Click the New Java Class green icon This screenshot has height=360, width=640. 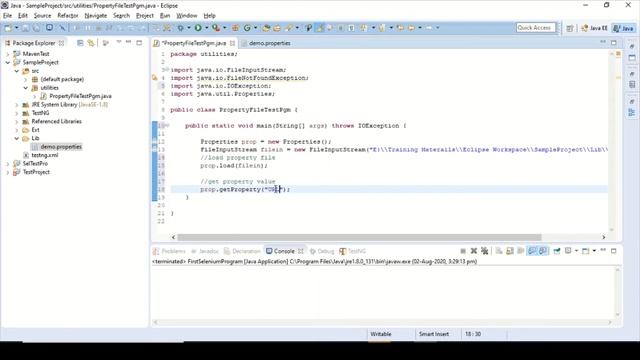[x=247, y=28]
